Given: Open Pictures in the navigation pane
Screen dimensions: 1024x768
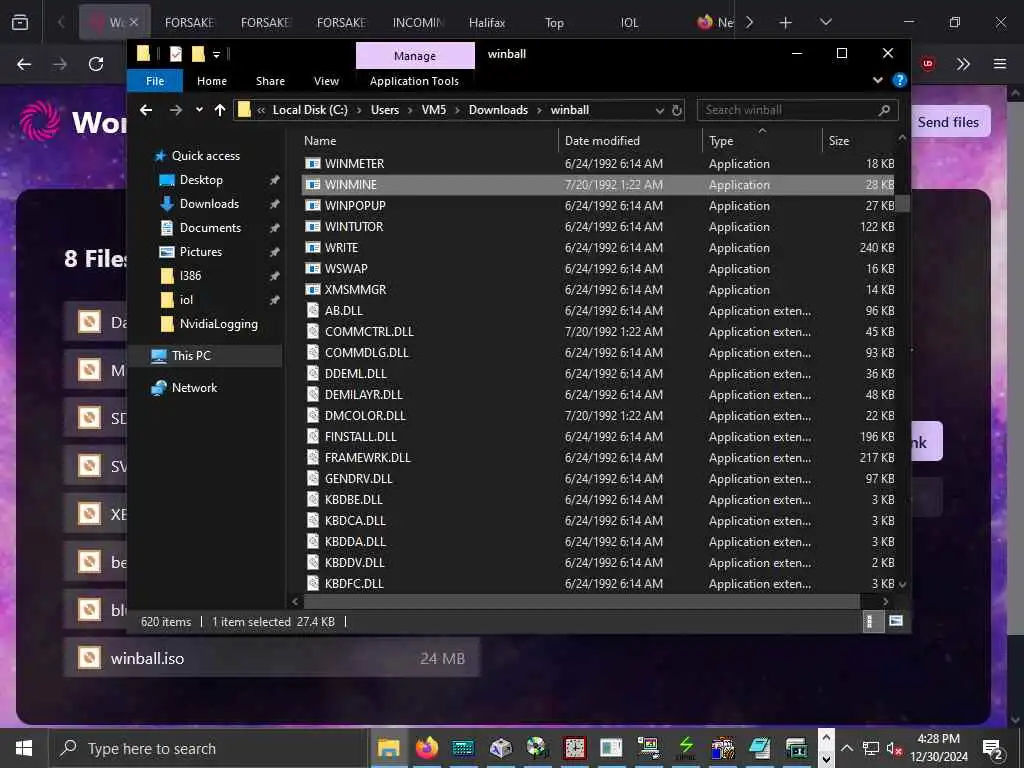Looking at the screenshot, I should coord(200,252).
